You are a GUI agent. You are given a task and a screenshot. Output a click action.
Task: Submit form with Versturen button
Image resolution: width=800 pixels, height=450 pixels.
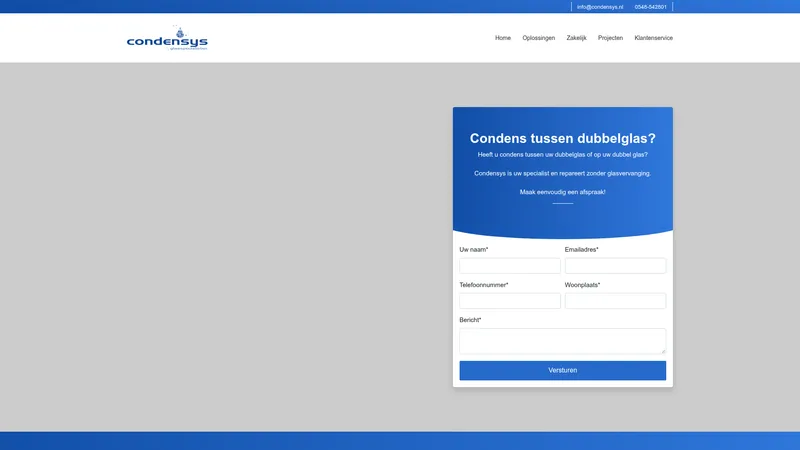pyautogui.click(x=562, y=370)
